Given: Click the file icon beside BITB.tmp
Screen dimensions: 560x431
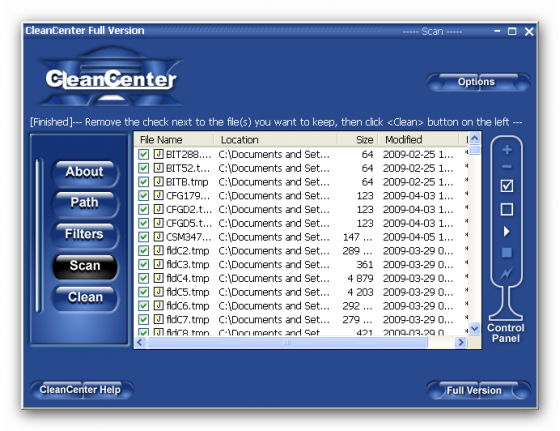Looking at the screenshot, I should click(158, 182).
